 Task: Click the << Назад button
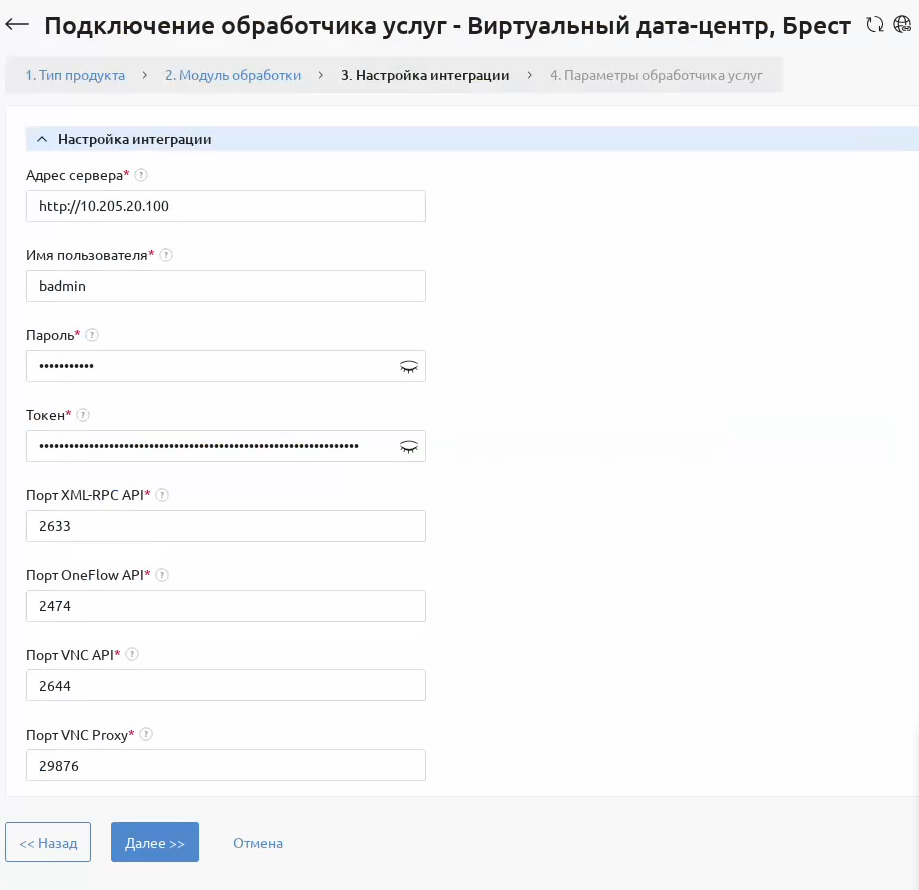48,842
